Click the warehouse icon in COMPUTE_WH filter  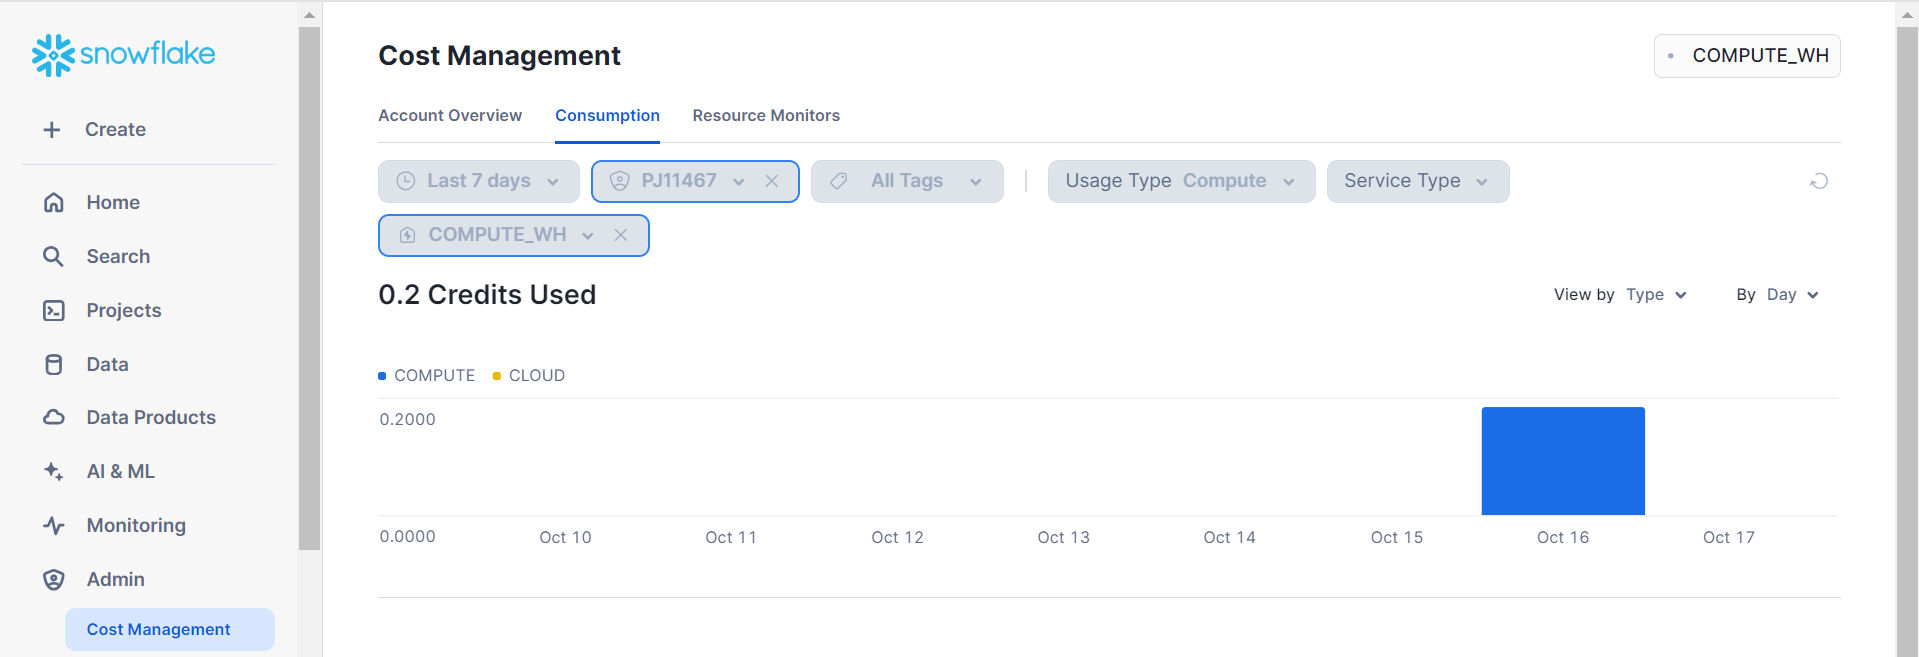[x=407, y=235]
